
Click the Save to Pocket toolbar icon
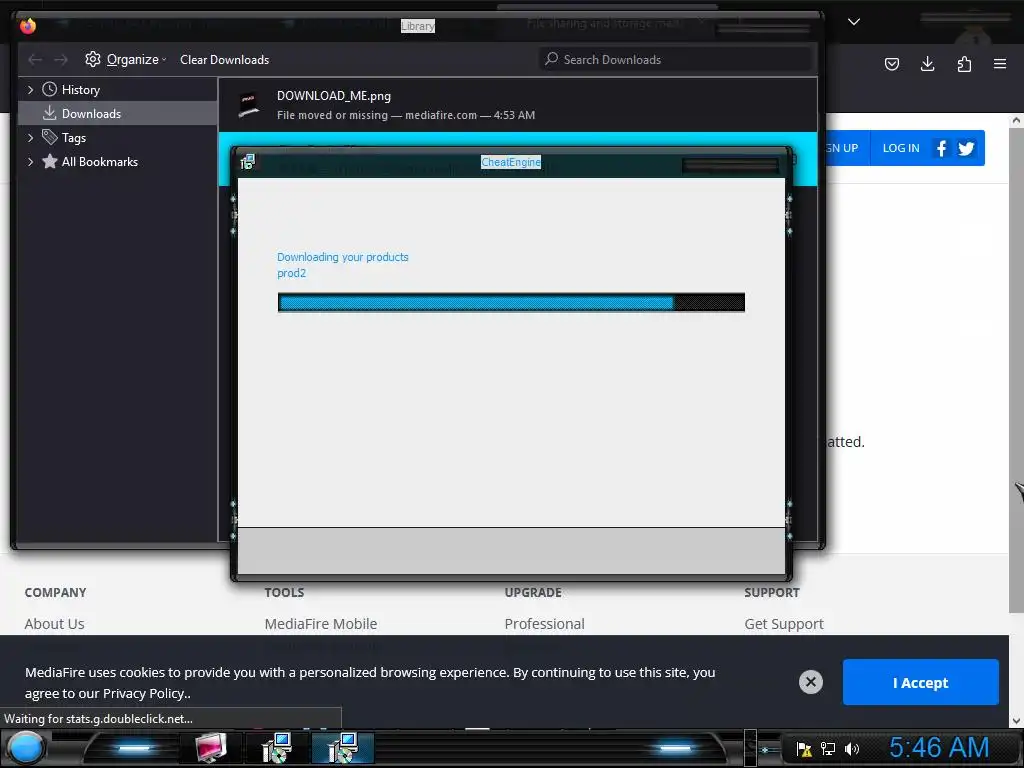tap(891, 64)
